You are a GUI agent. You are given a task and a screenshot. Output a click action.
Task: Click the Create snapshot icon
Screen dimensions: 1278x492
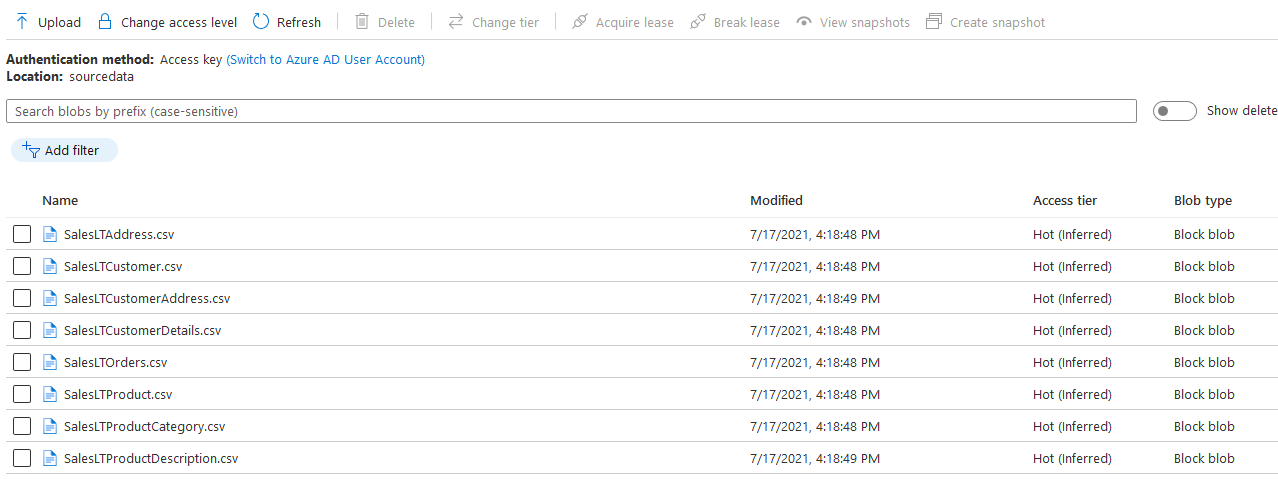(x=934, y=22)
